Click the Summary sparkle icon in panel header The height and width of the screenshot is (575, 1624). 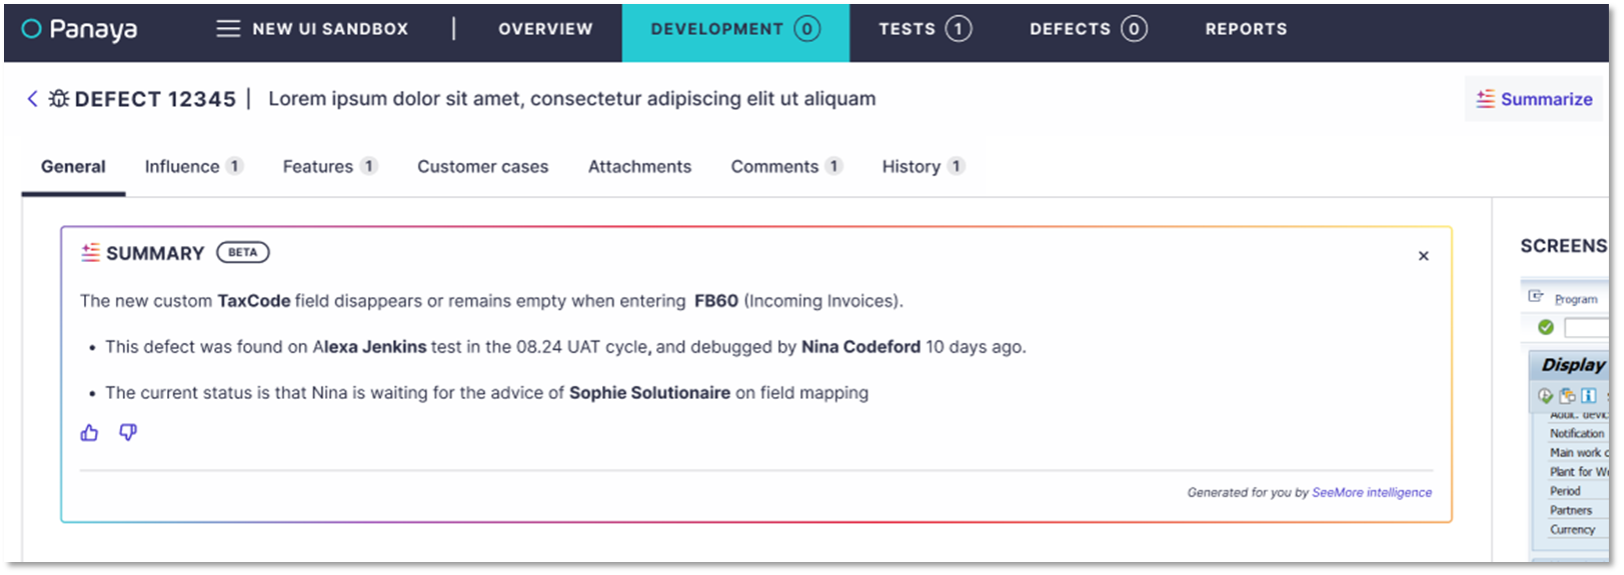(90, 253)
